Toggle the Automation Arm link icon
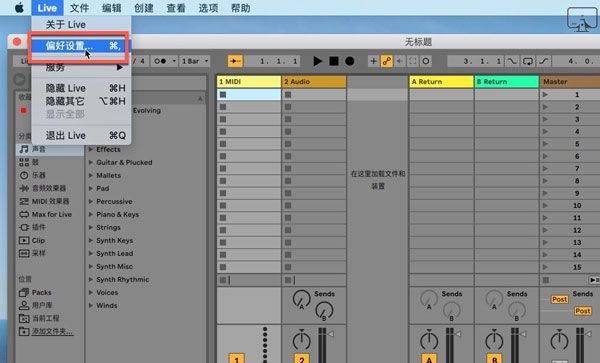 (x=386, y=61)
